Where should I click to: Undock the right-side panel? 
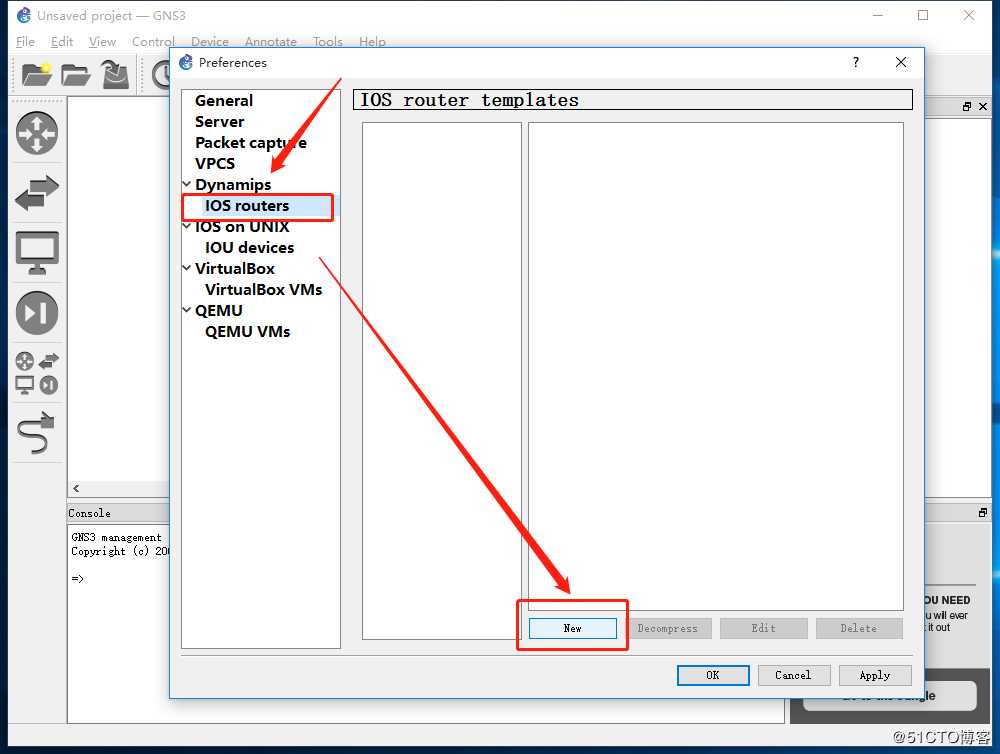(x=967, y=107)
